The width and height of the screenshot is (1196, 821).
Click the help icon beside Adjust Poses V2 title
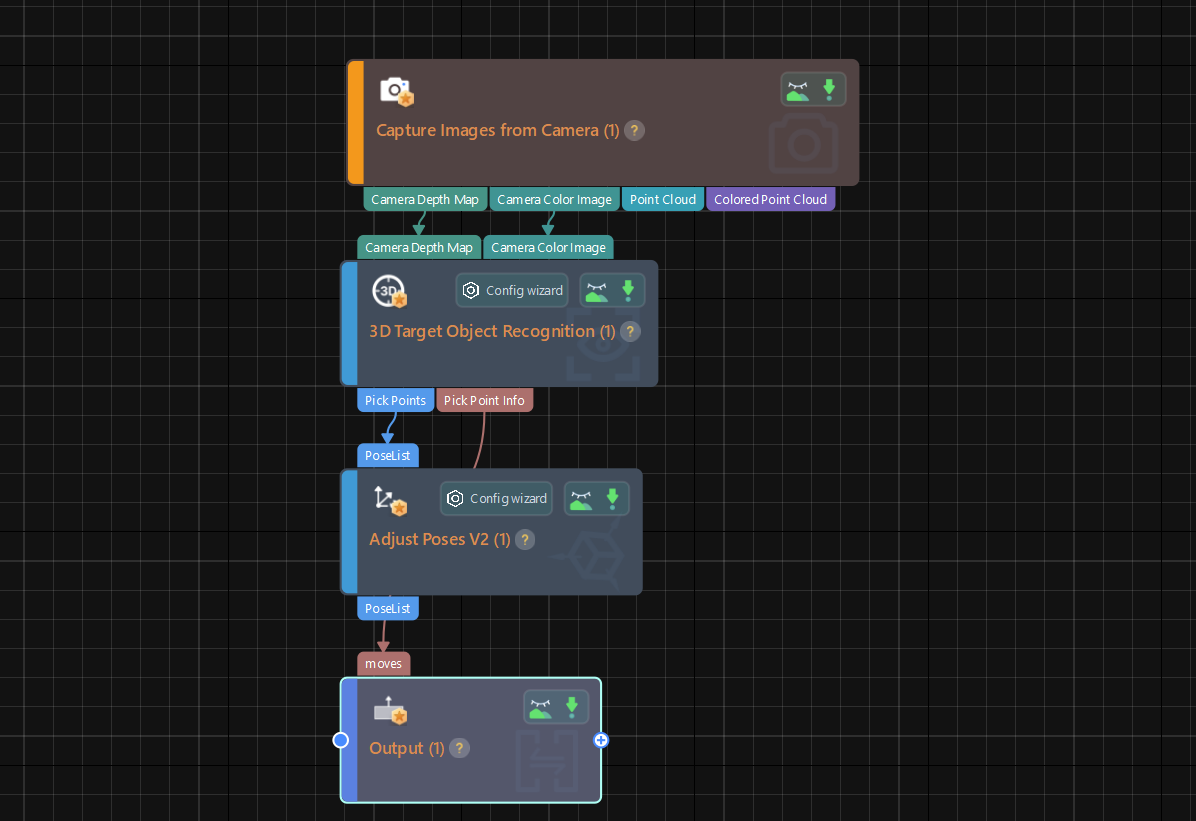(x=525, y=539)
